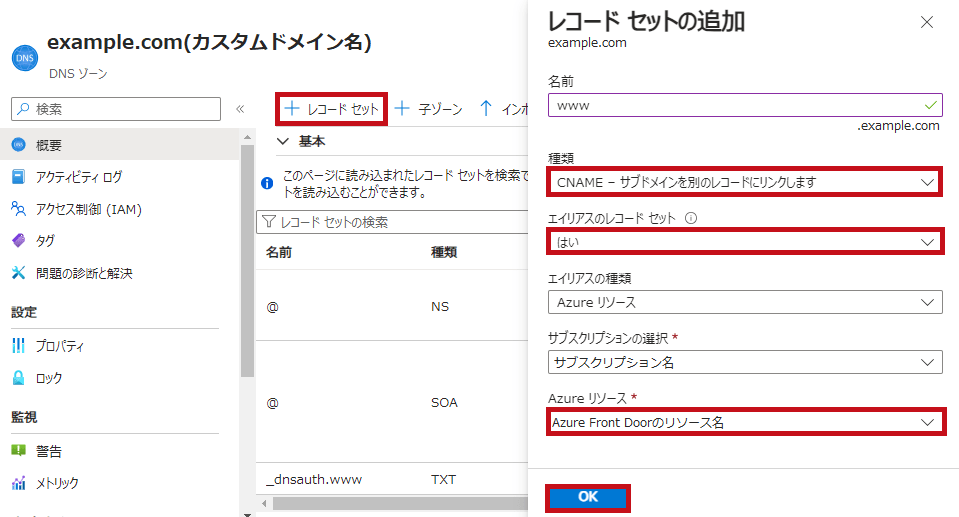Open 問題の診断と解決 from the sidebar
The width and height of the screenshot is (959, 517).
point(84,273)
